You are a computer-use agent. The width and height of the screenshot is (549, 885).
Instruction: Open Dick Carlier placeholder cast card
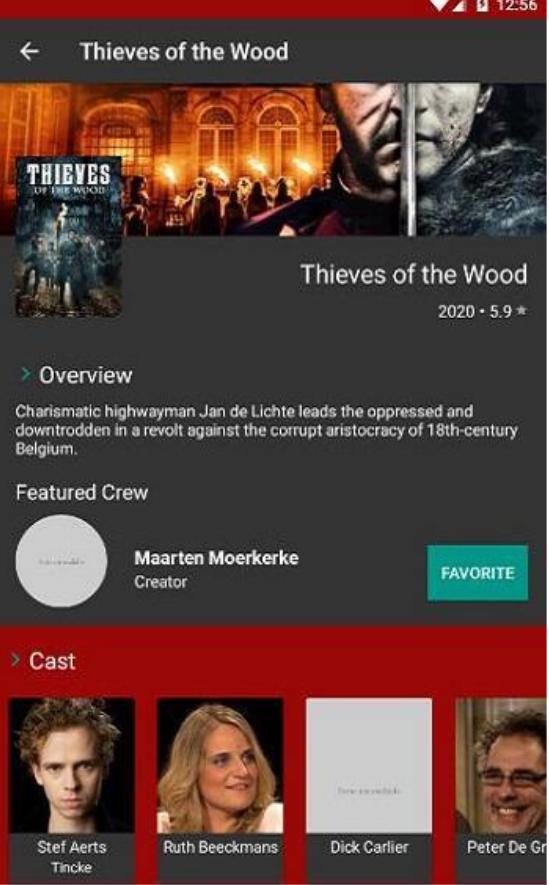click(369, 765)
